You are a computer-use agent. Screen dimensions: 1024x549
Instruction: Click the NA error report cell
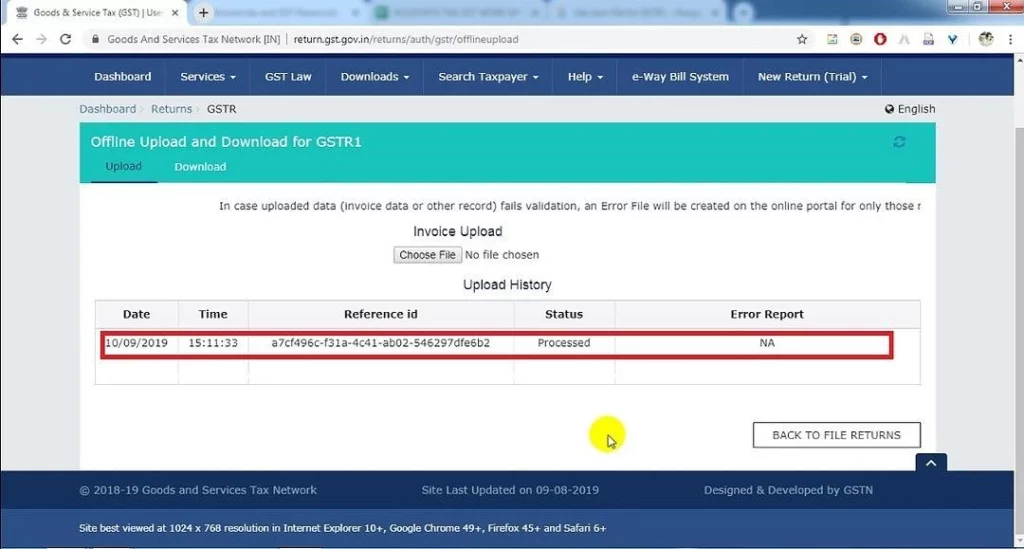767,343
